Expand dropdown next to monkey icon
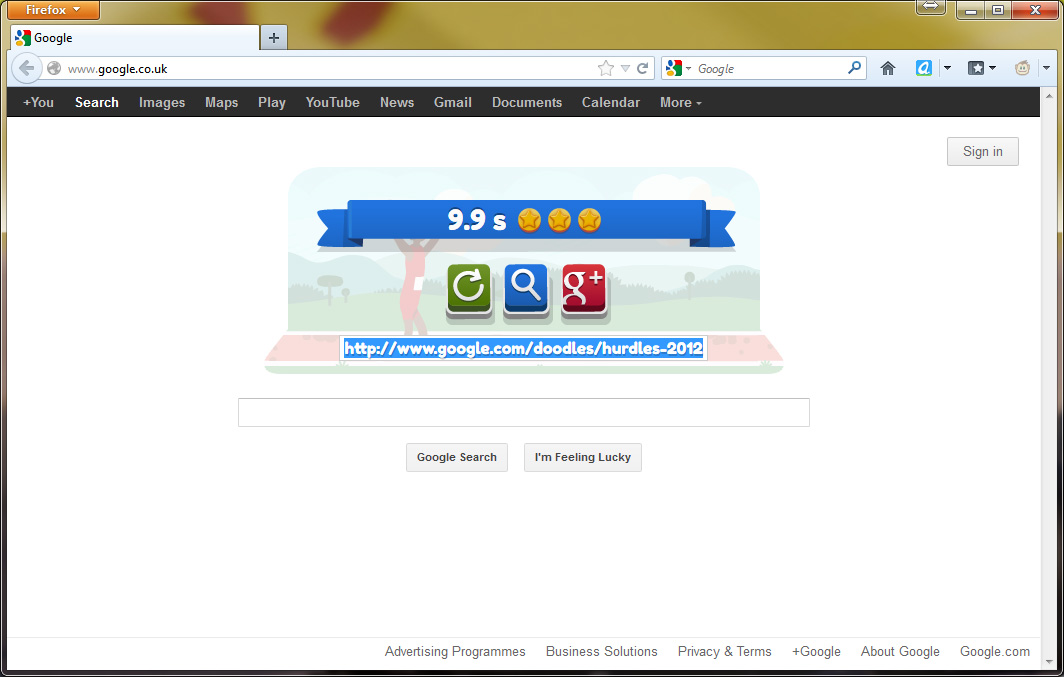 point(1046,69)
